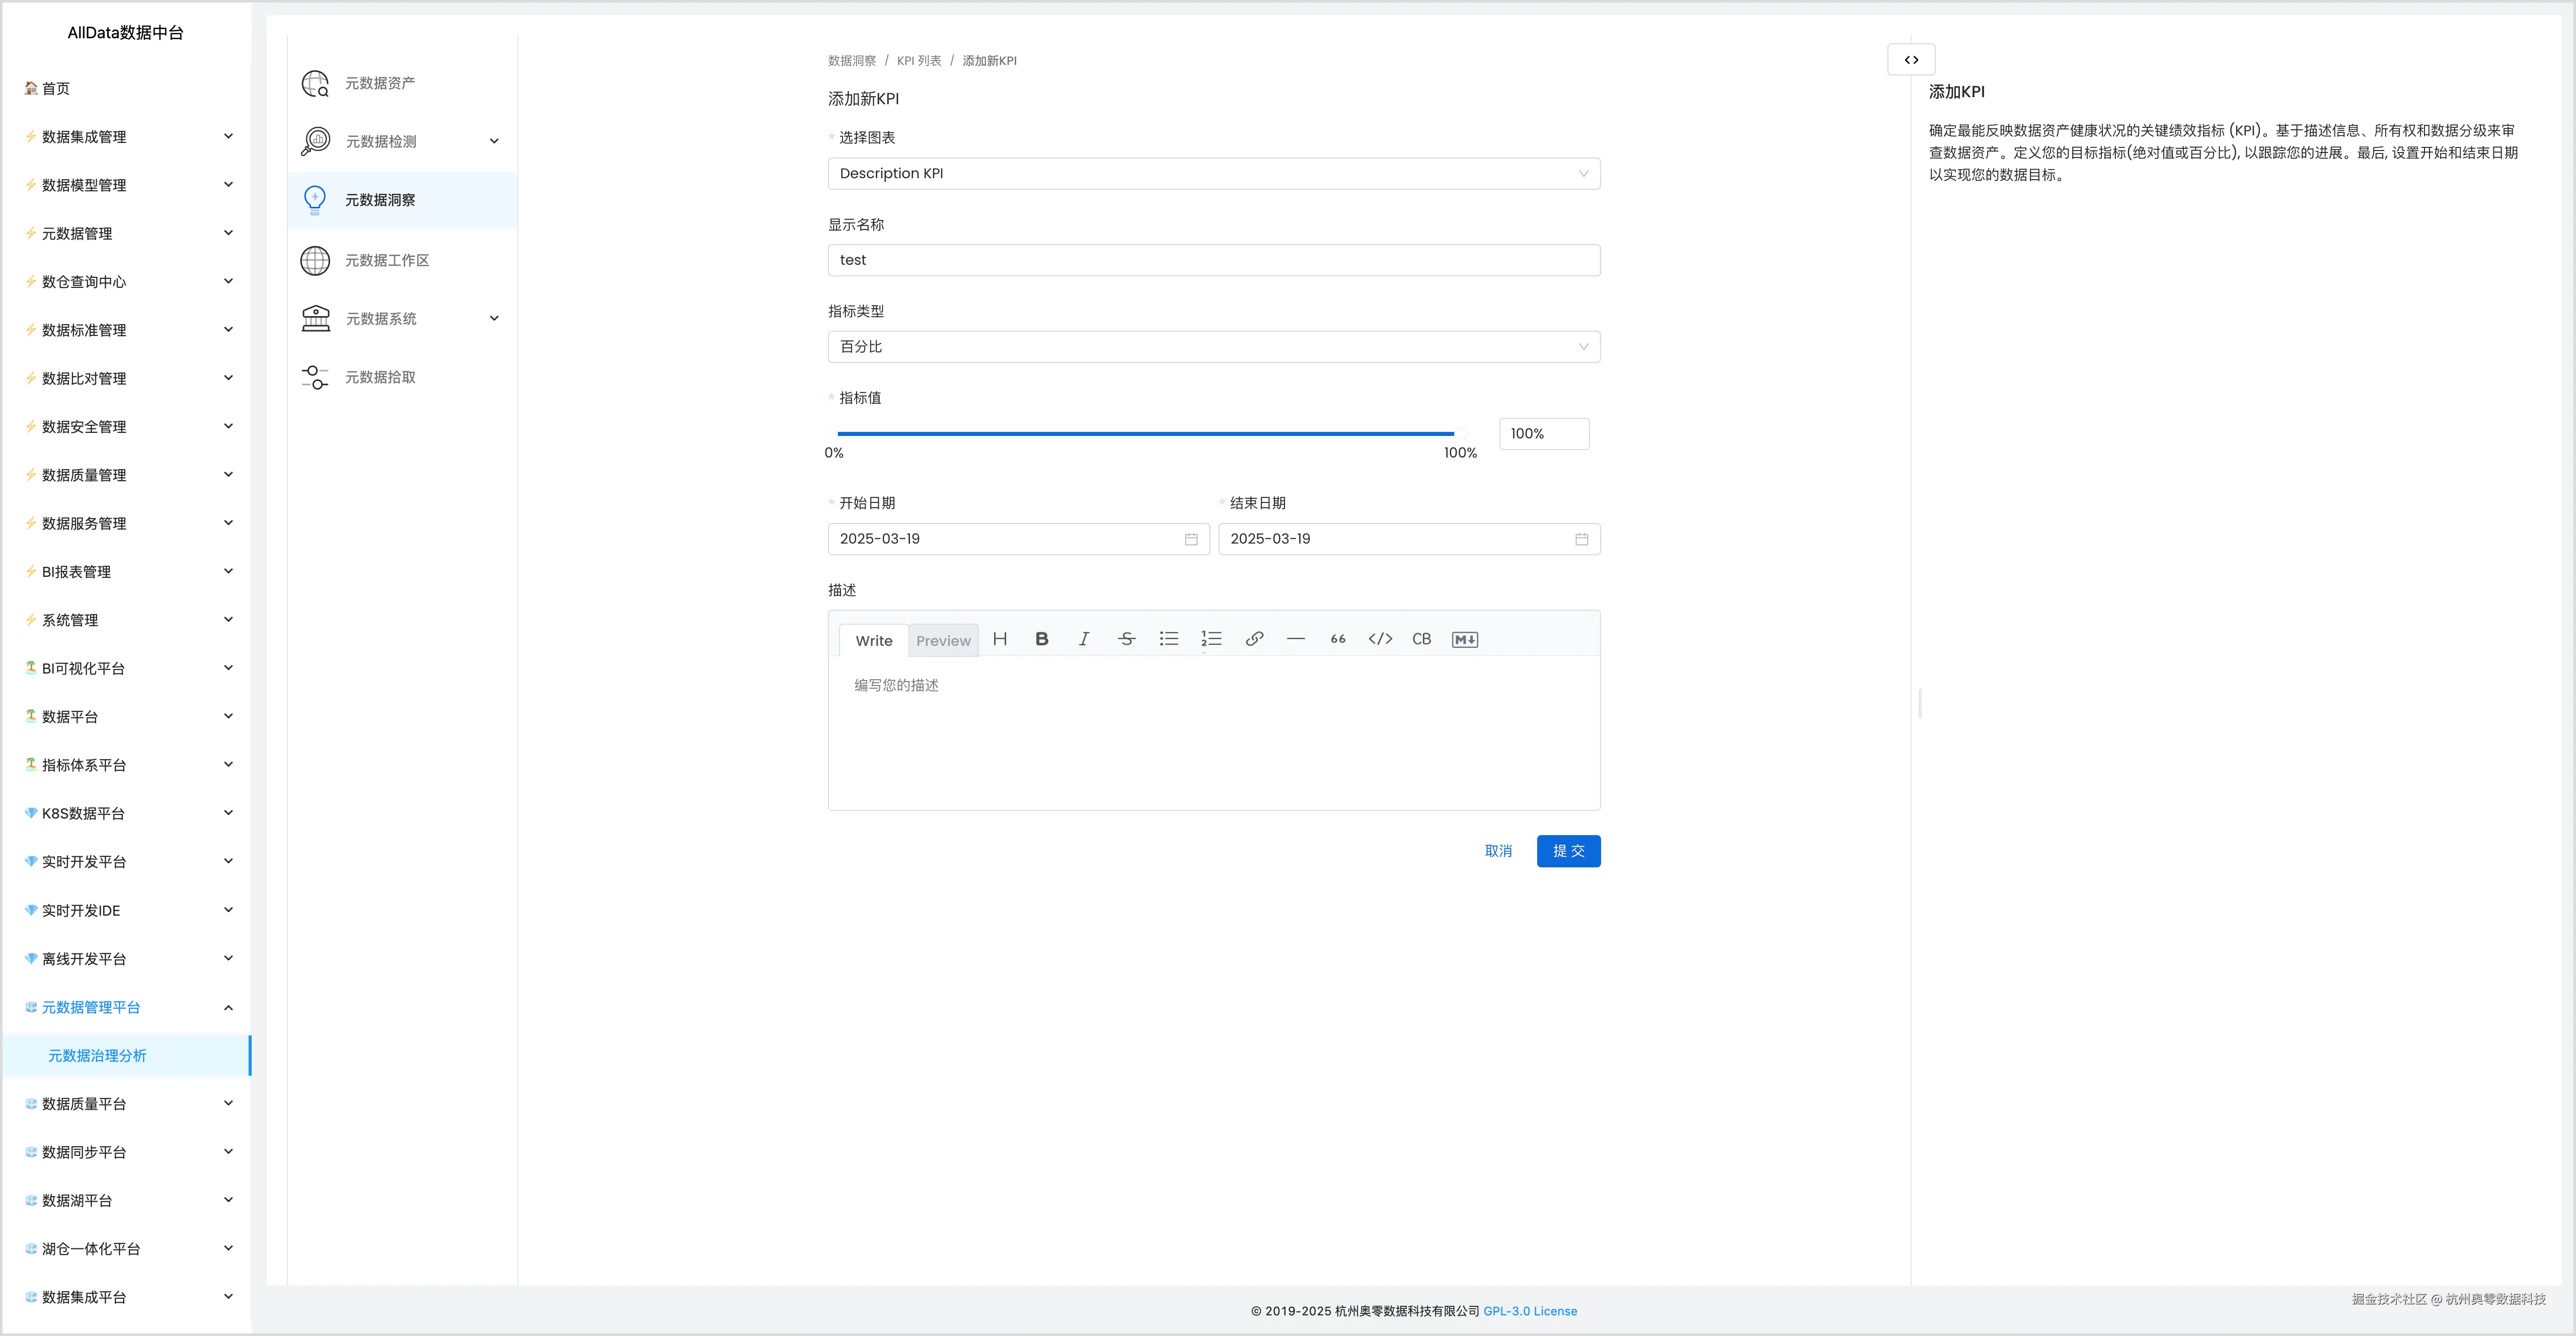Click the 显示名称 input field

tap(1213, 260)
